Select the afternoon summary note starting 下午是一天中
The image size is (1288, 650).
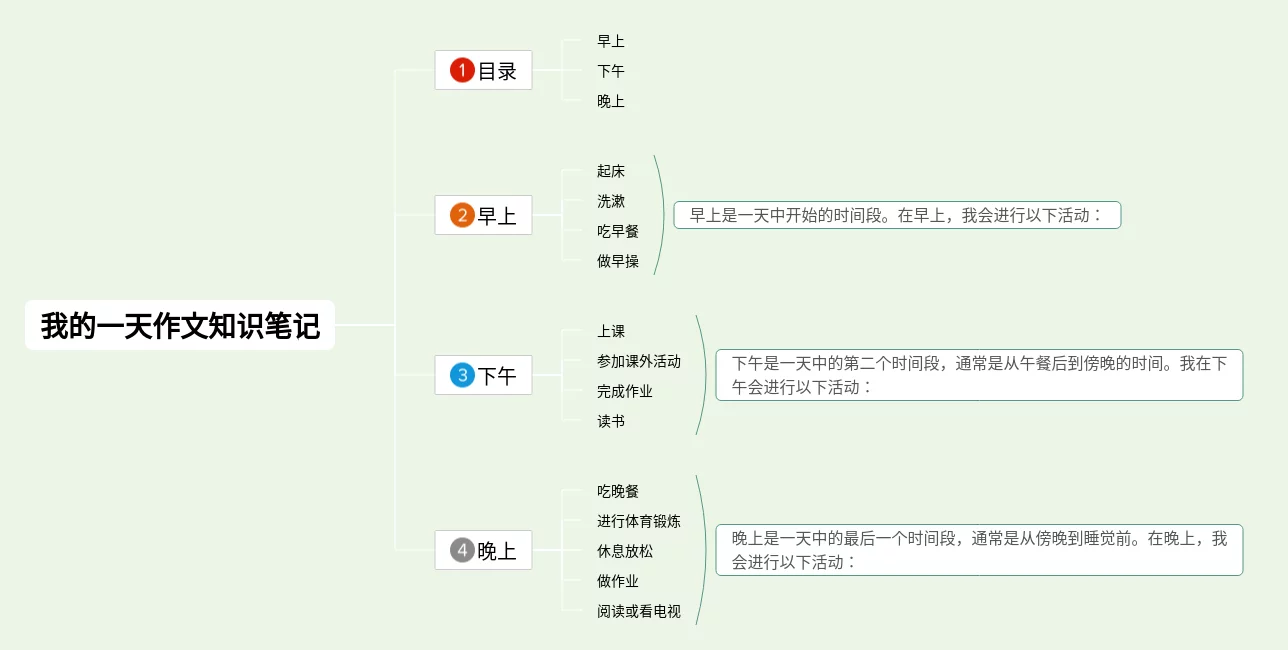click(979, 375)
